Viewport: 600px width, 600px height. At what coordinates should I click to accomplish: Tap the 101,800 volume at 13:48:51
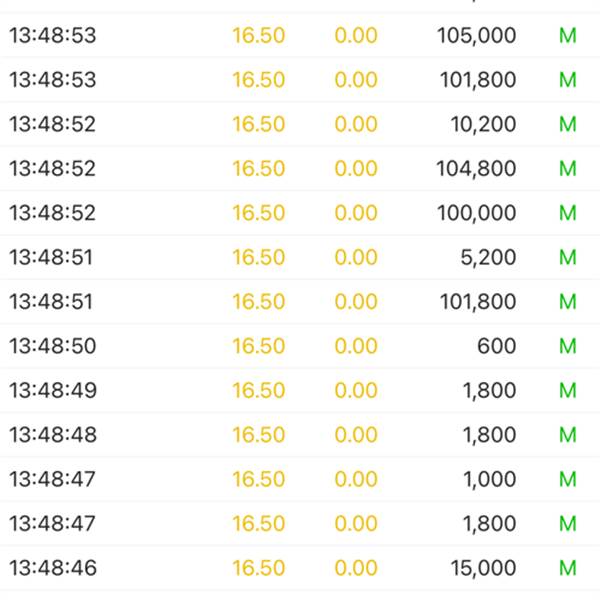click(x=476, y=301)
